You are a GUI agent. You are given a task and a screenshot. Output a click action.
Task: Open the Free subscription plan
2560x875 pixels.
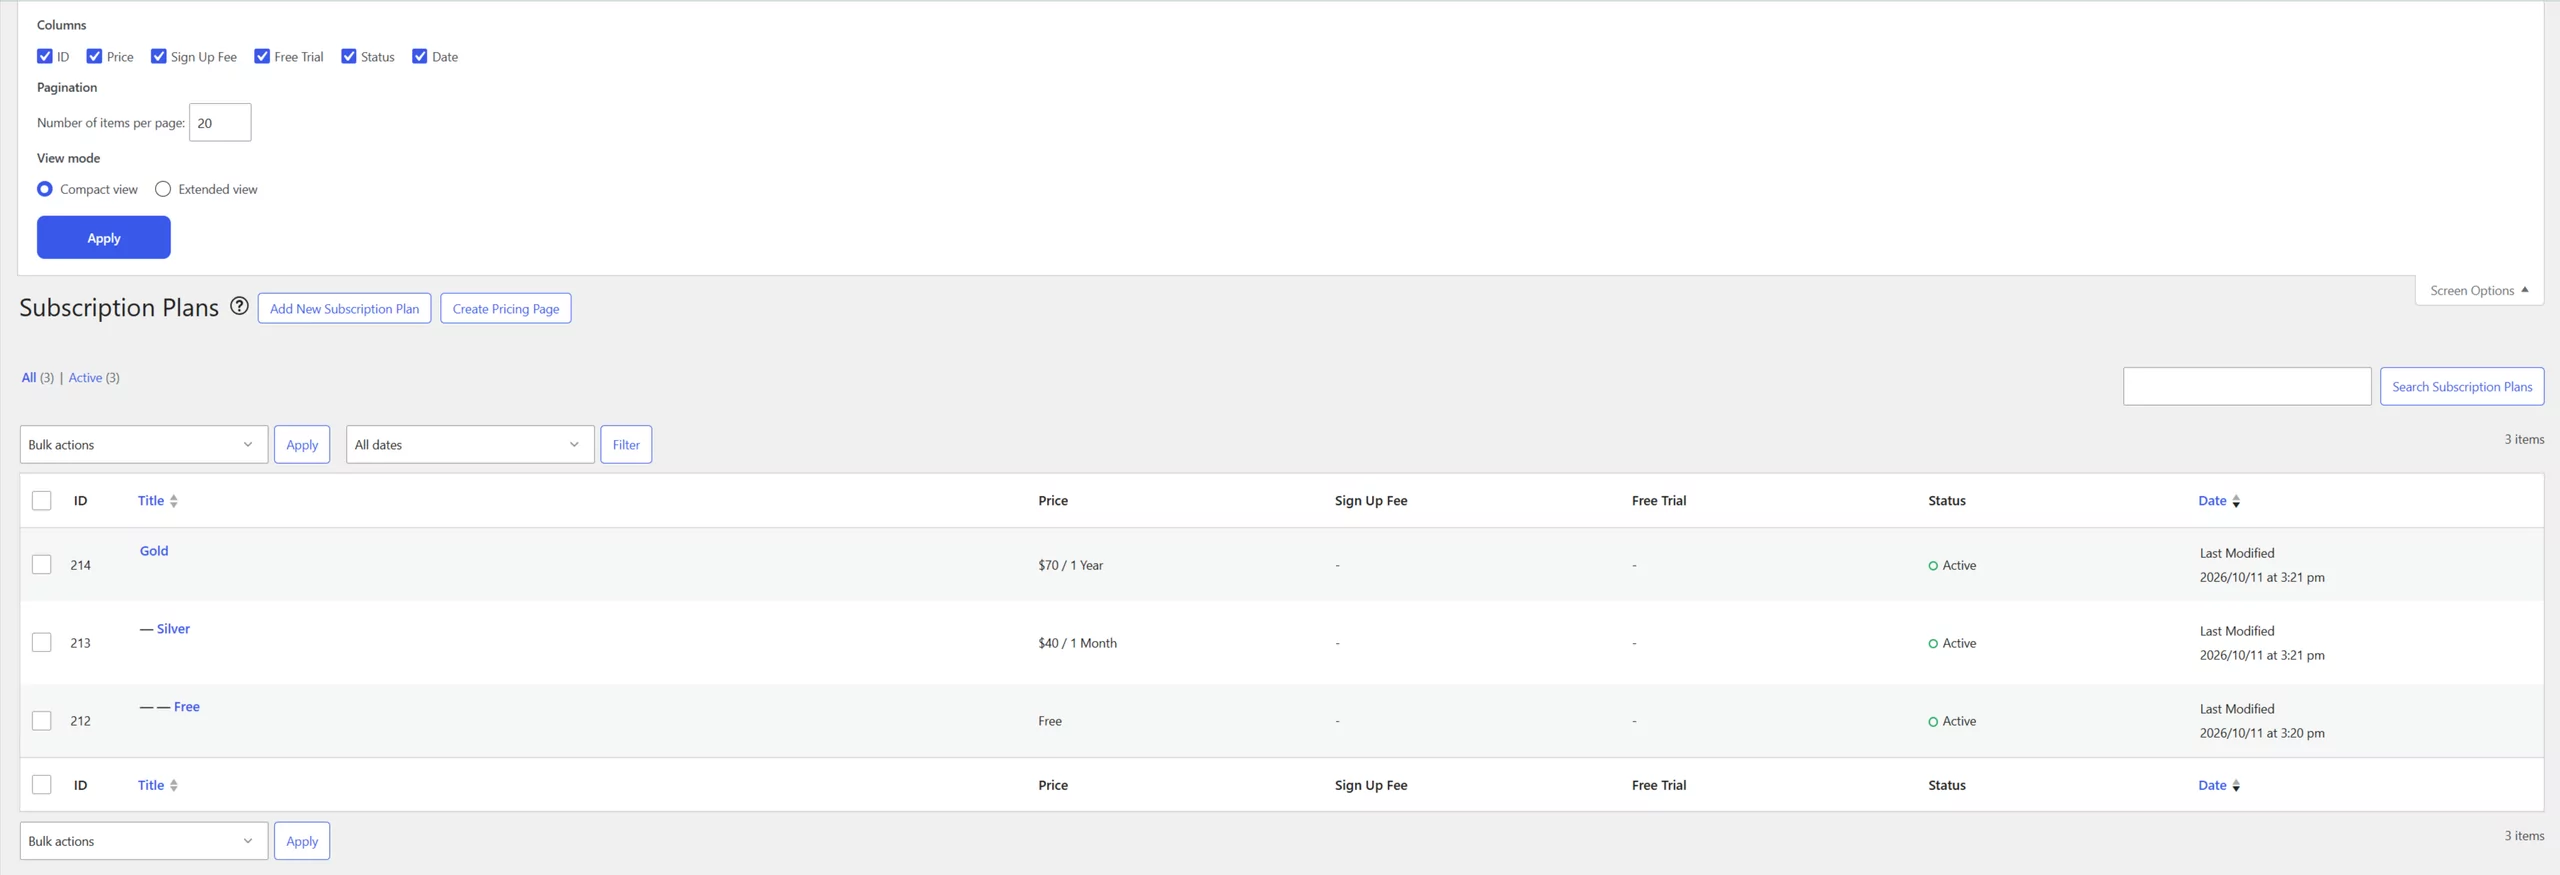(187, 706)
